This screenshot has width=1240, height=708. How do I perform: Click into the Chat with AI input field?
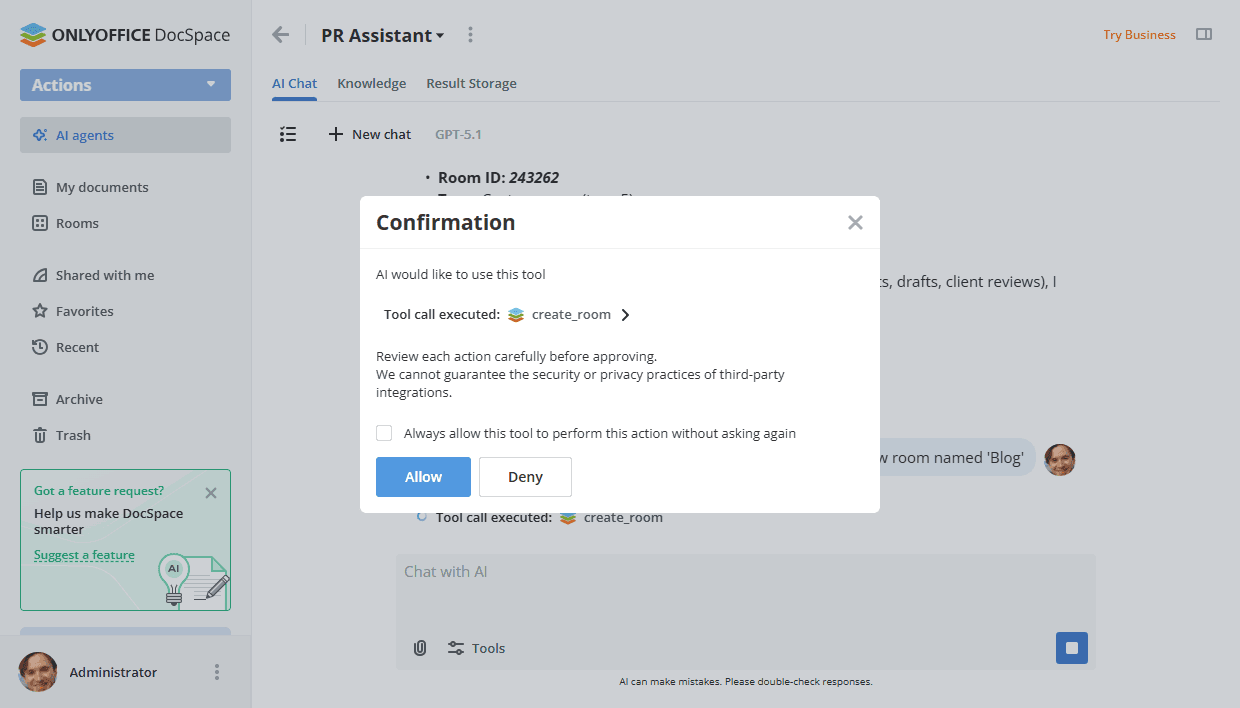tap(745, 590)
